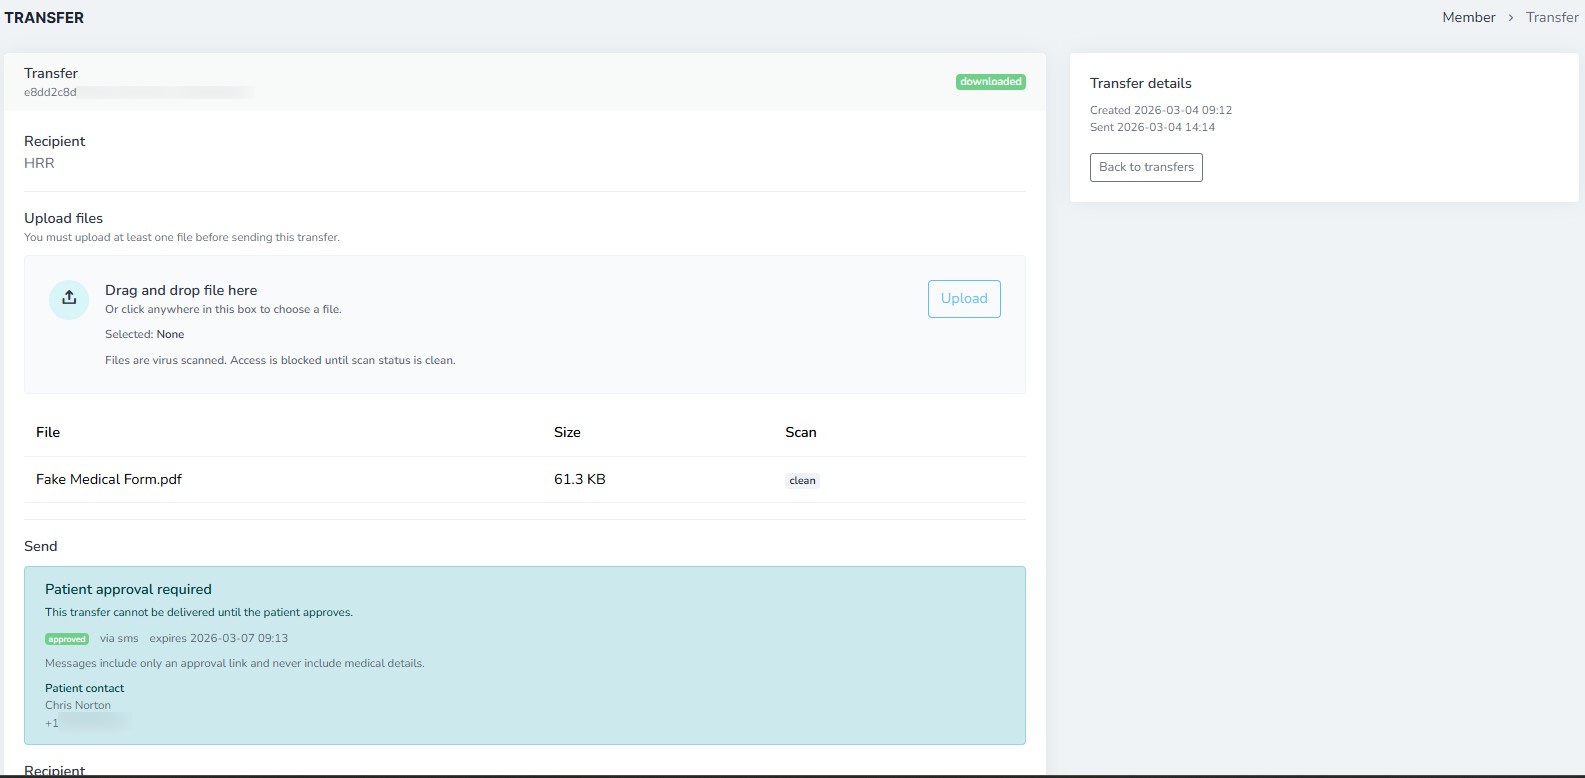Click the Upload button
The width and height of the screenshot is (1585, 778).
click(x=964, y=299)
